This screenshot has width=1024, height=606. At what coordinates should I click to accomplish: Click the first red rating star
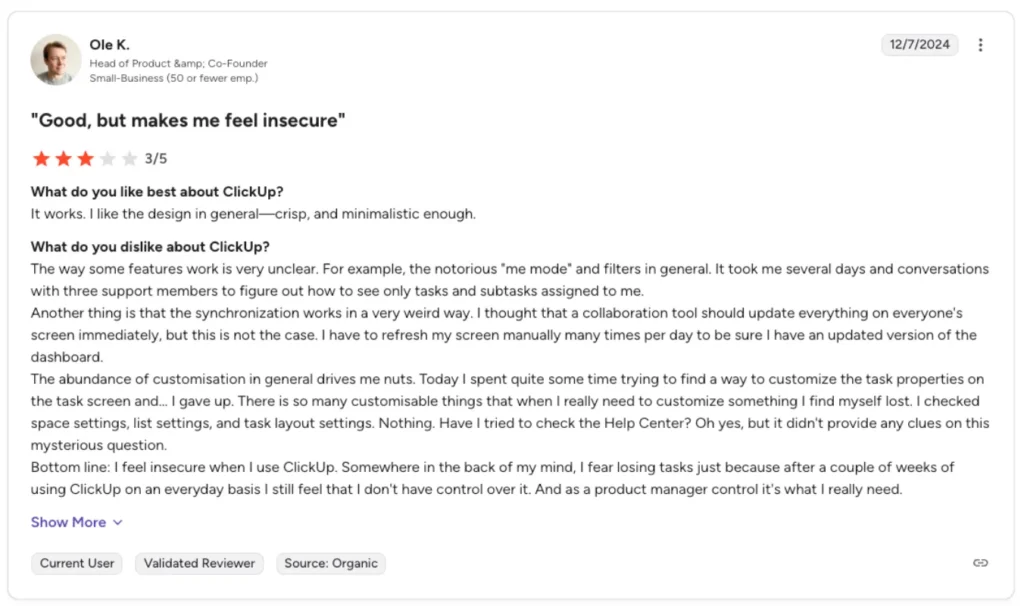[x=41, y=158]
